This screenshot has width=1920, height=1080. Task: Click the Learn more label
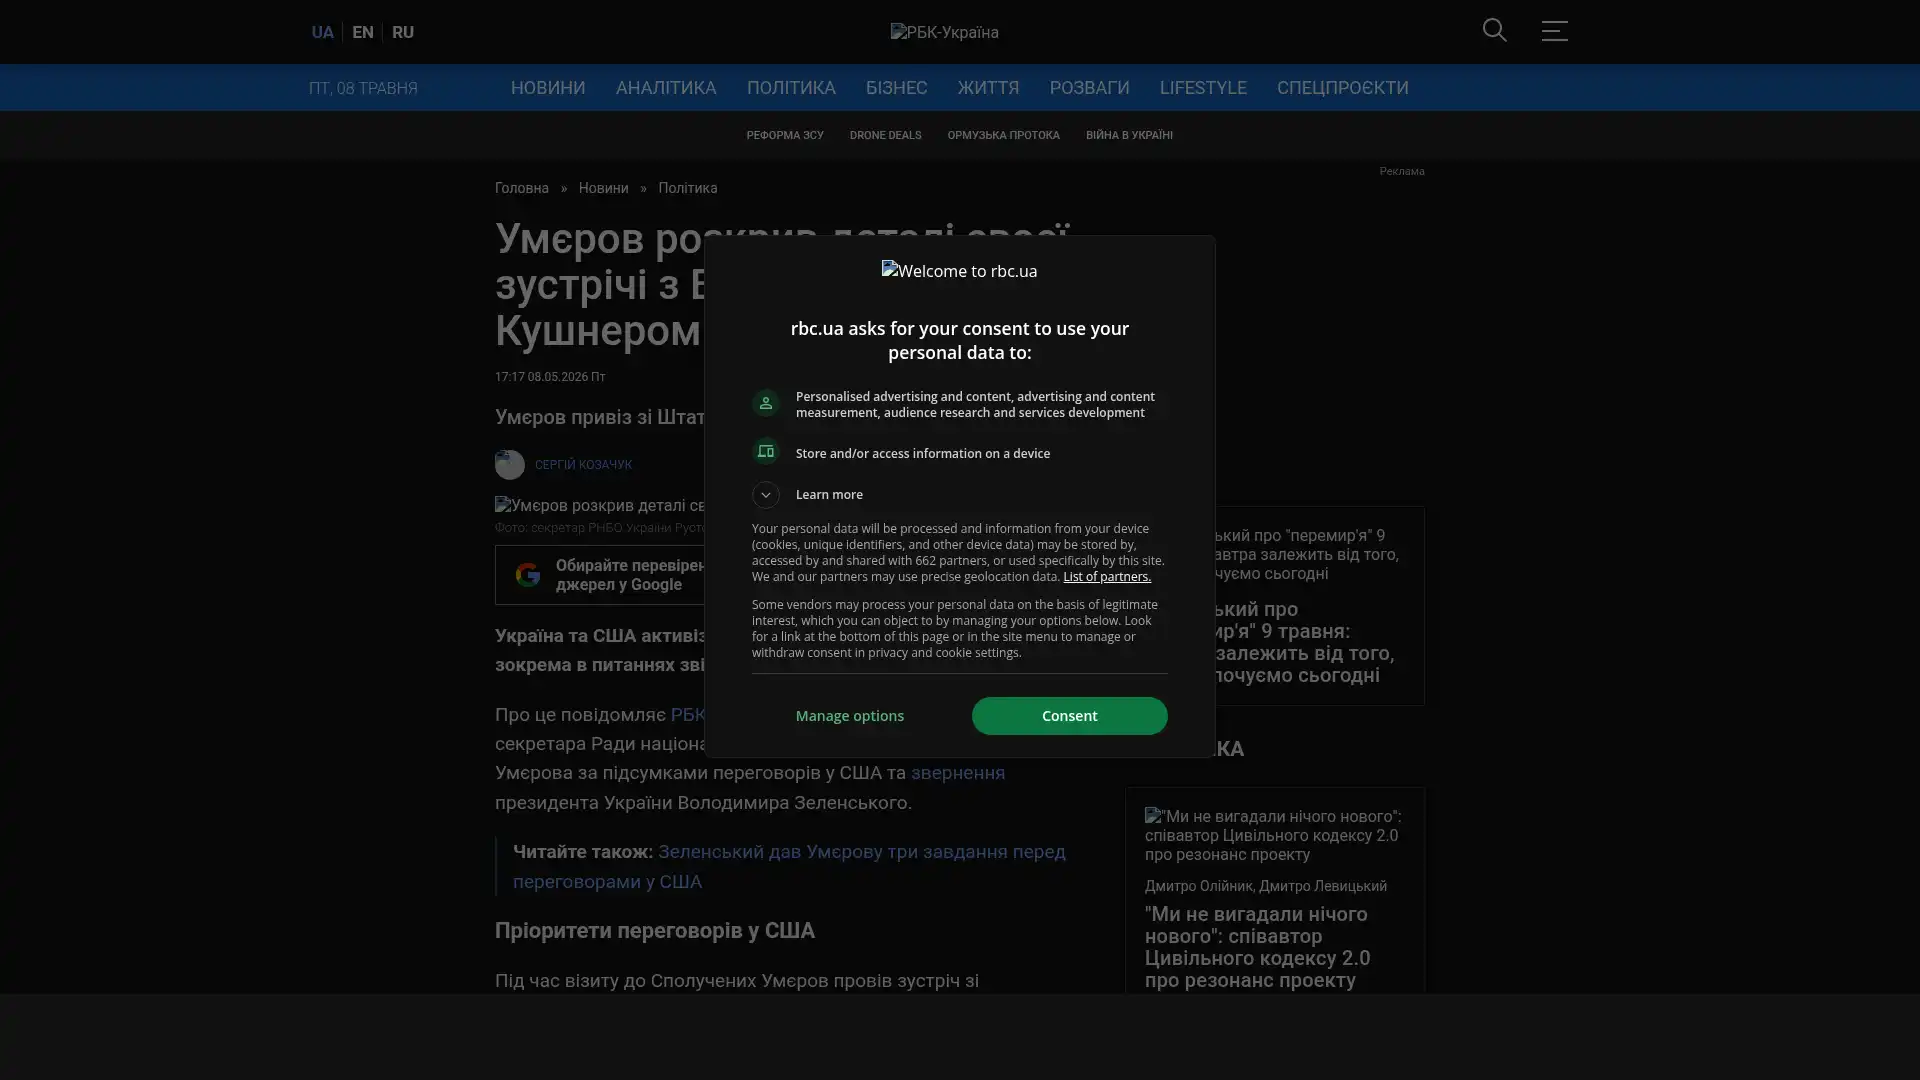829,495
